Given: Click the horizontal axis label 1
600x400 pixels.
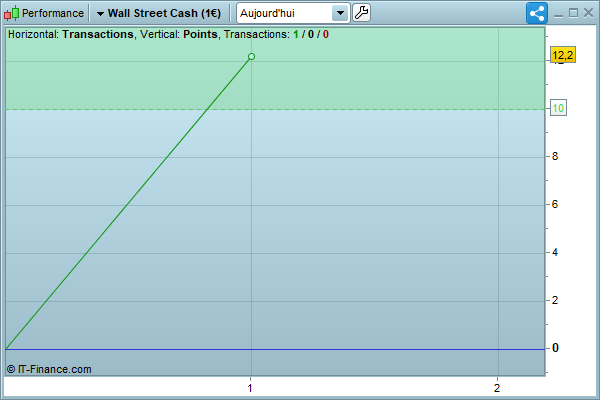Looking at the screenshot, I should (250, 388).
